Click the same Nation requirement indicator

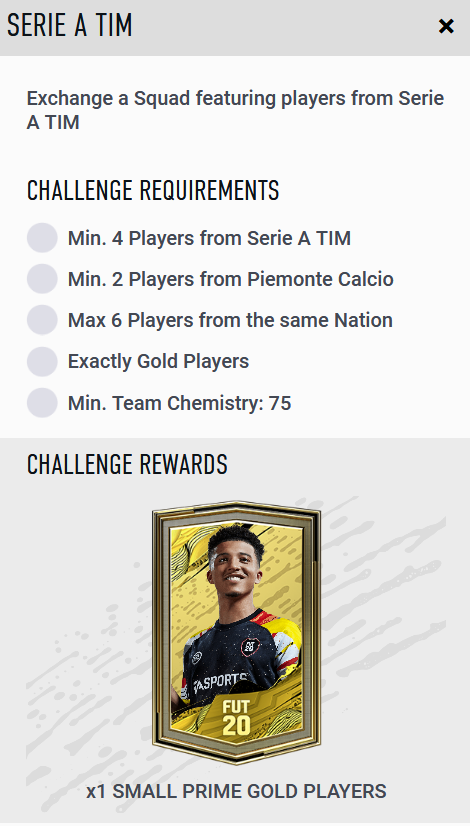click(x=42, y=320)
